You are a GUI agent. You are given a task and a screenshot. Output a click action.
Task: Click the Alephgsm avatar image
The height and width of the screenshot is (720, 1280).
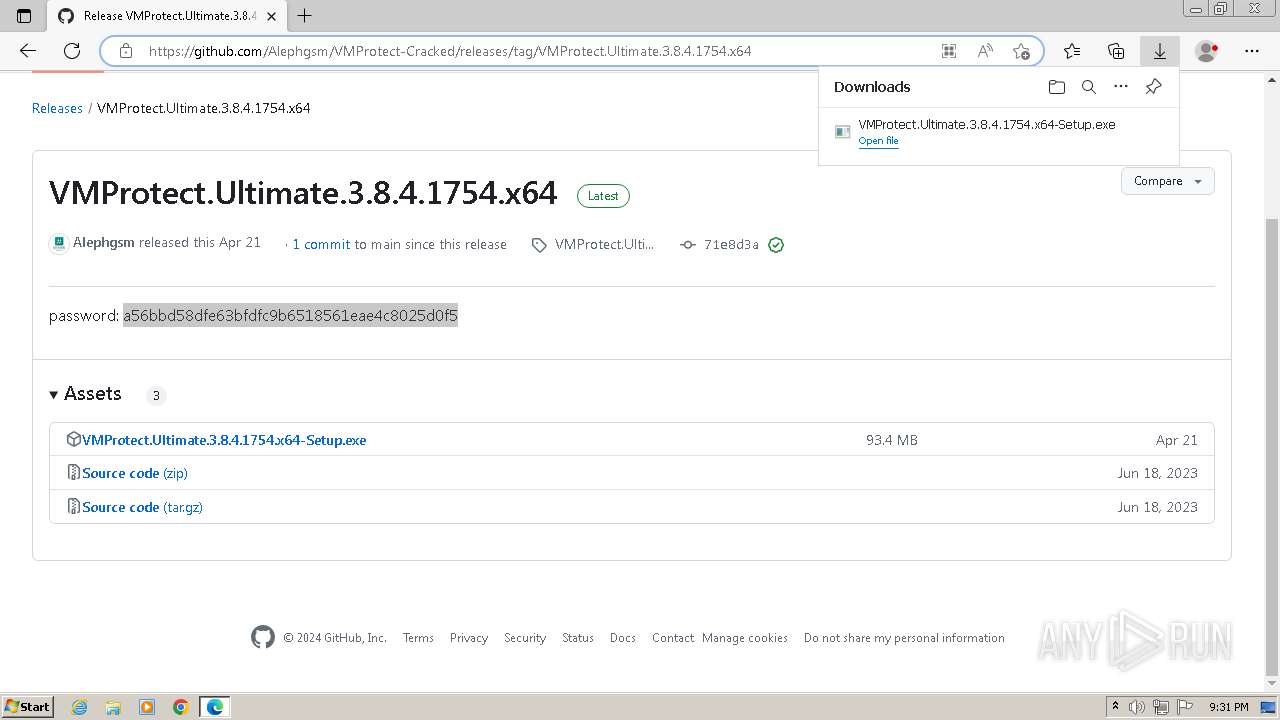point(59,243)
